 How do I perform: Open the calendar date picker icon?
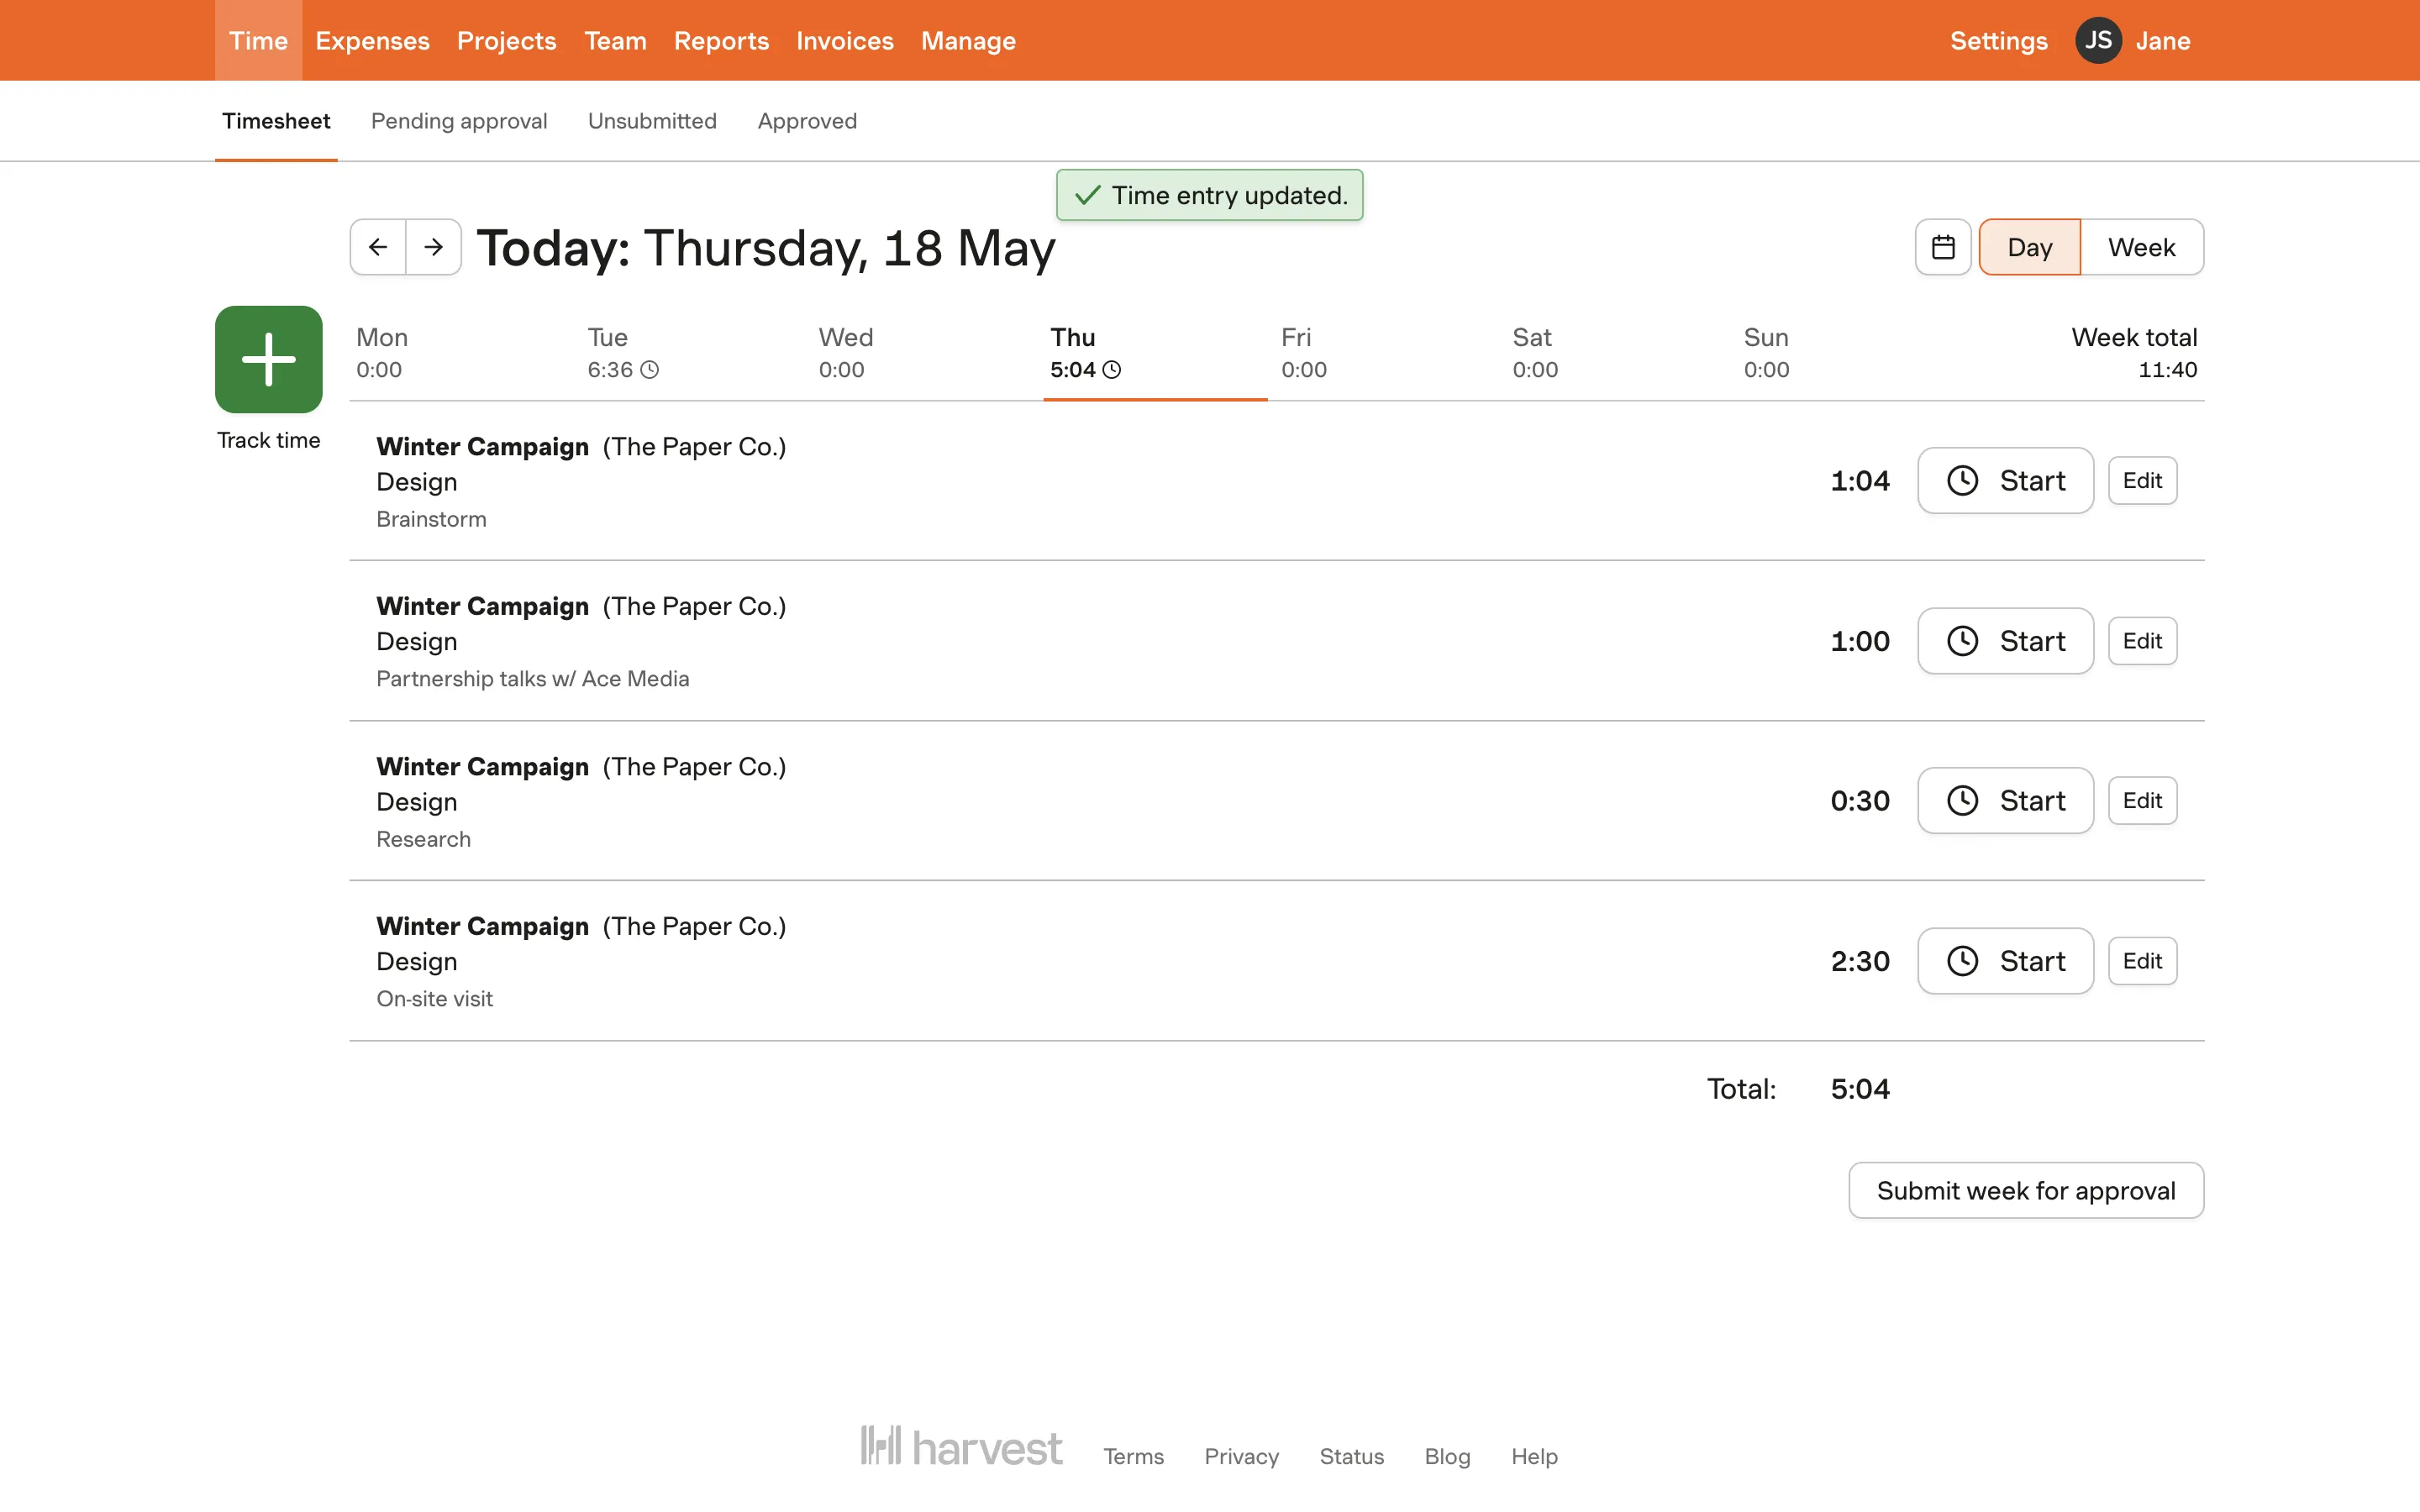[x=1942, y=247]
